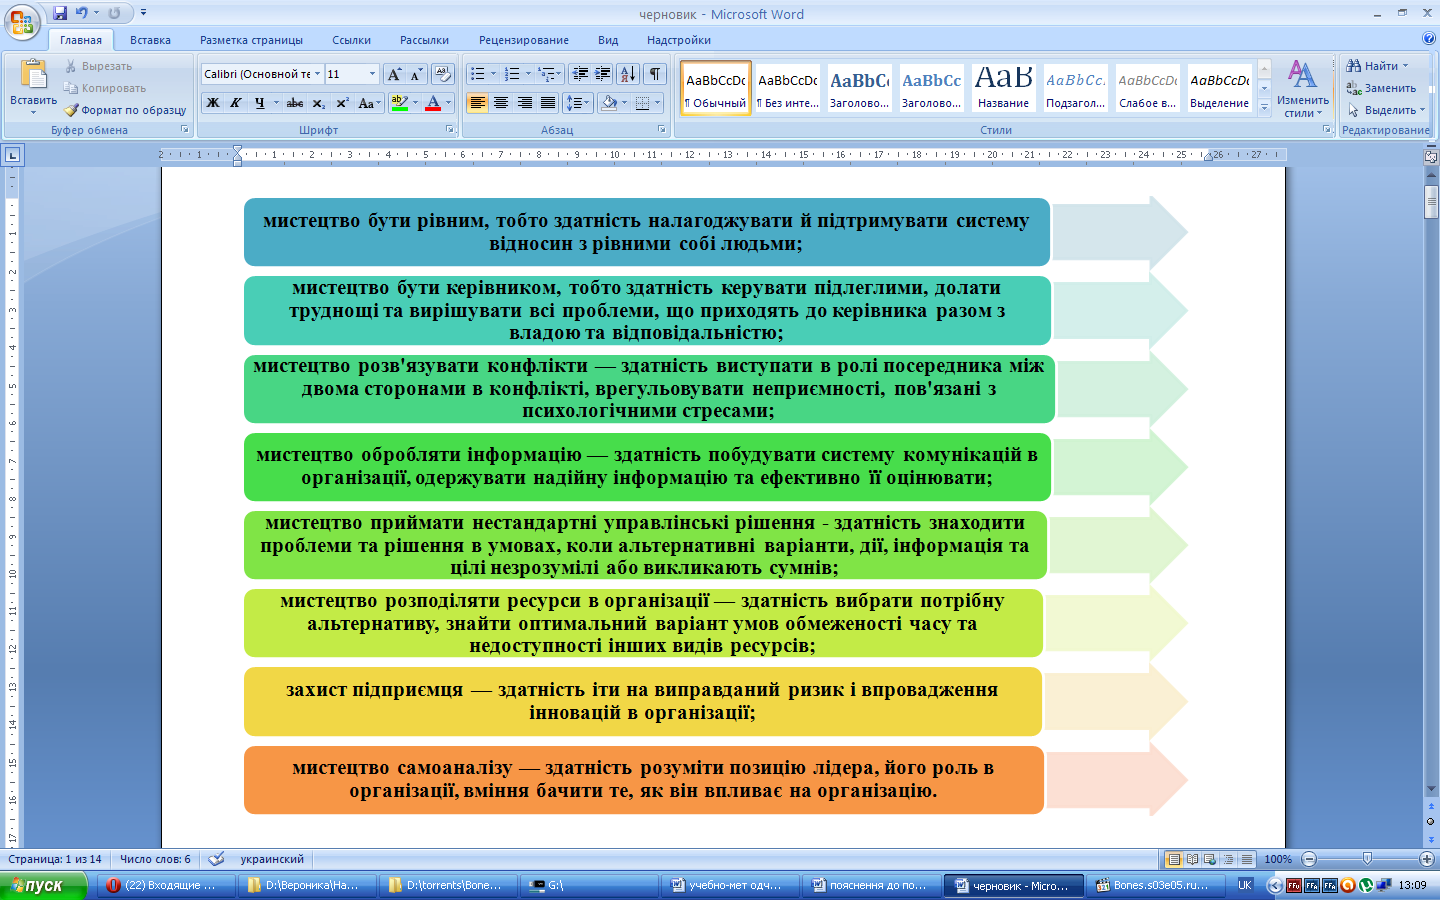Sort the selected text alphabetically
The height and width of the screenshot is (900, 1440).
(628, 74)
